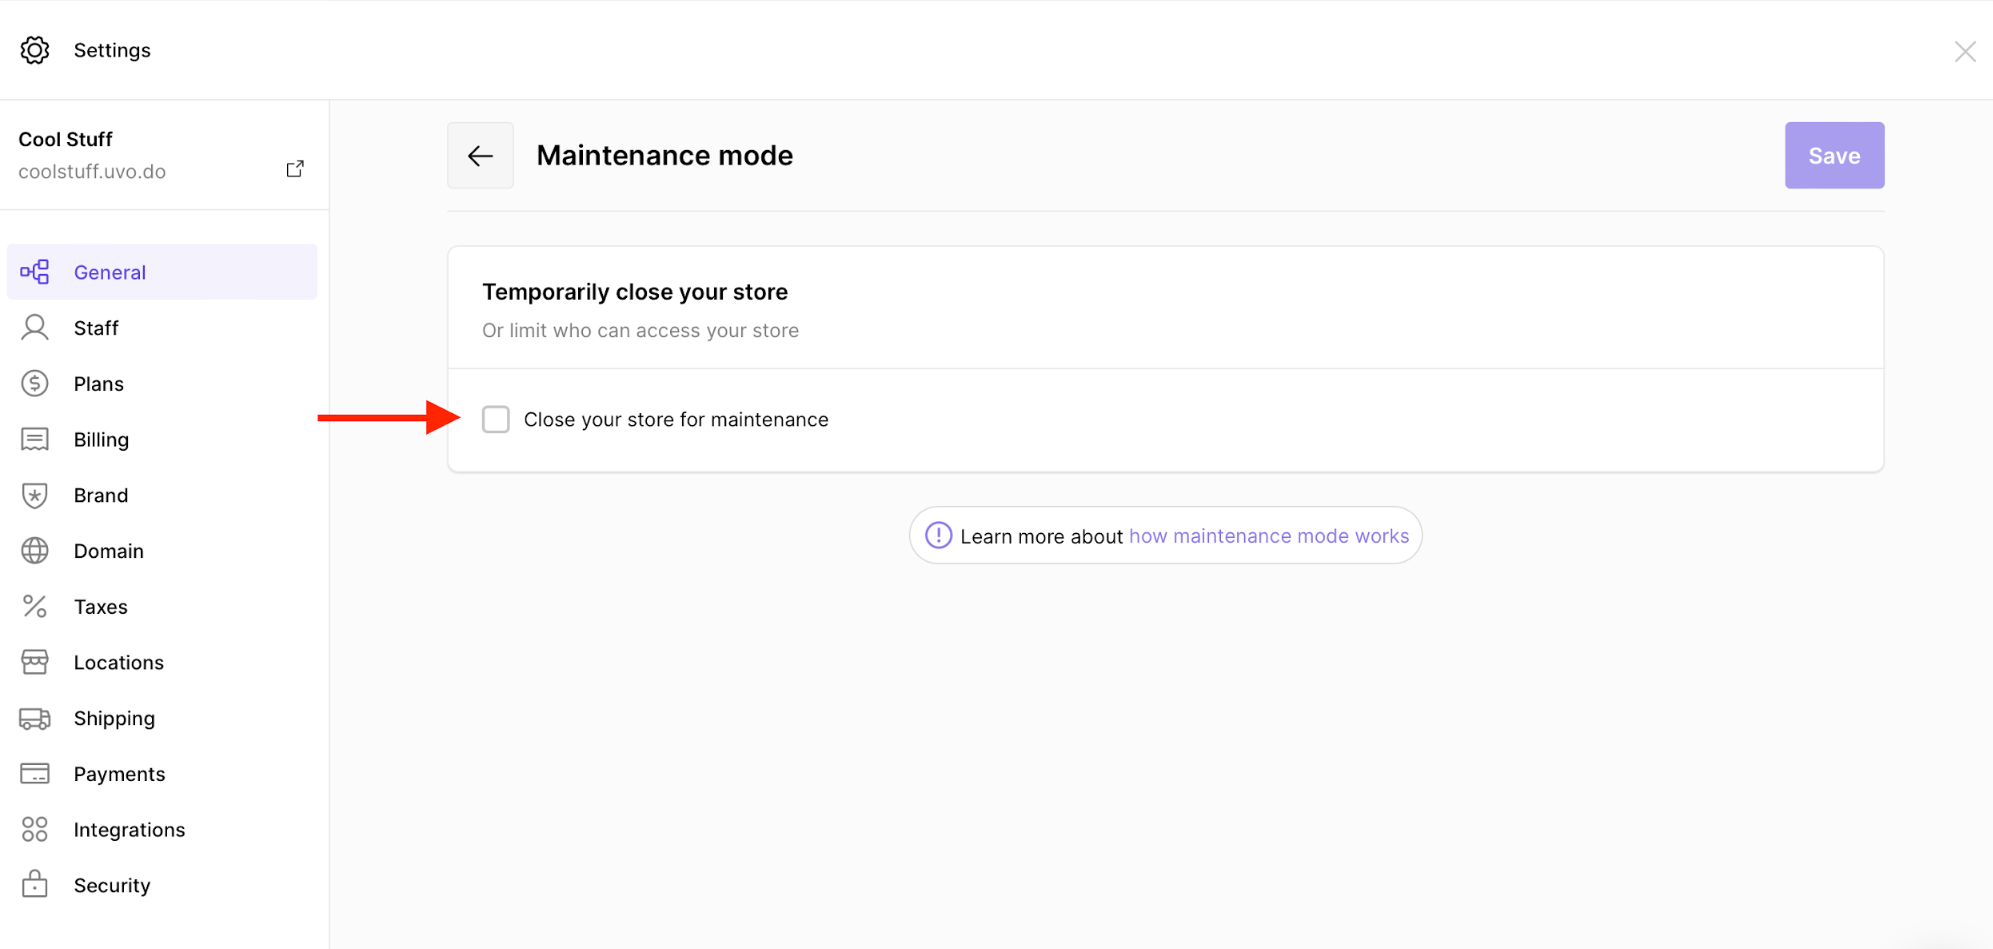
Task: Click the Staff icon in sidebar
Action: (35, 327)
